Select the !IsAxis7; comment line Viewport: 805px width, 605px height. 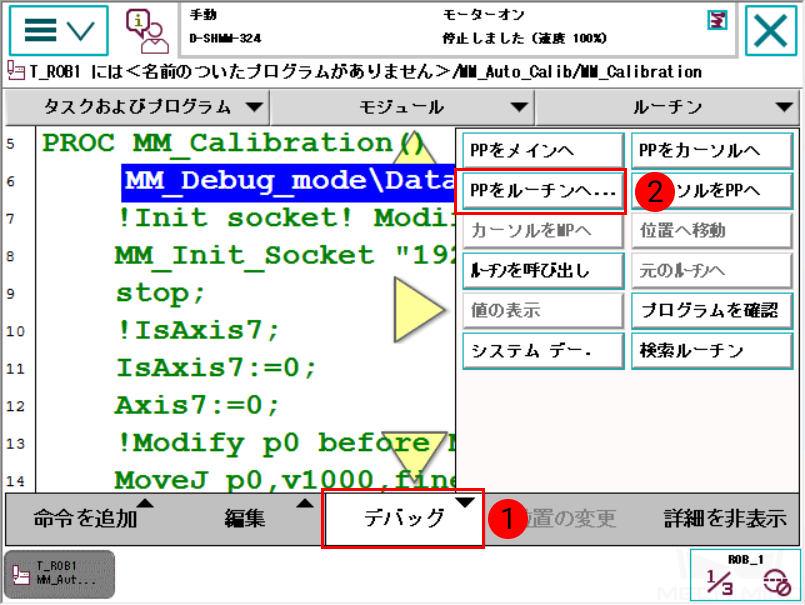[x=198, y=330]
